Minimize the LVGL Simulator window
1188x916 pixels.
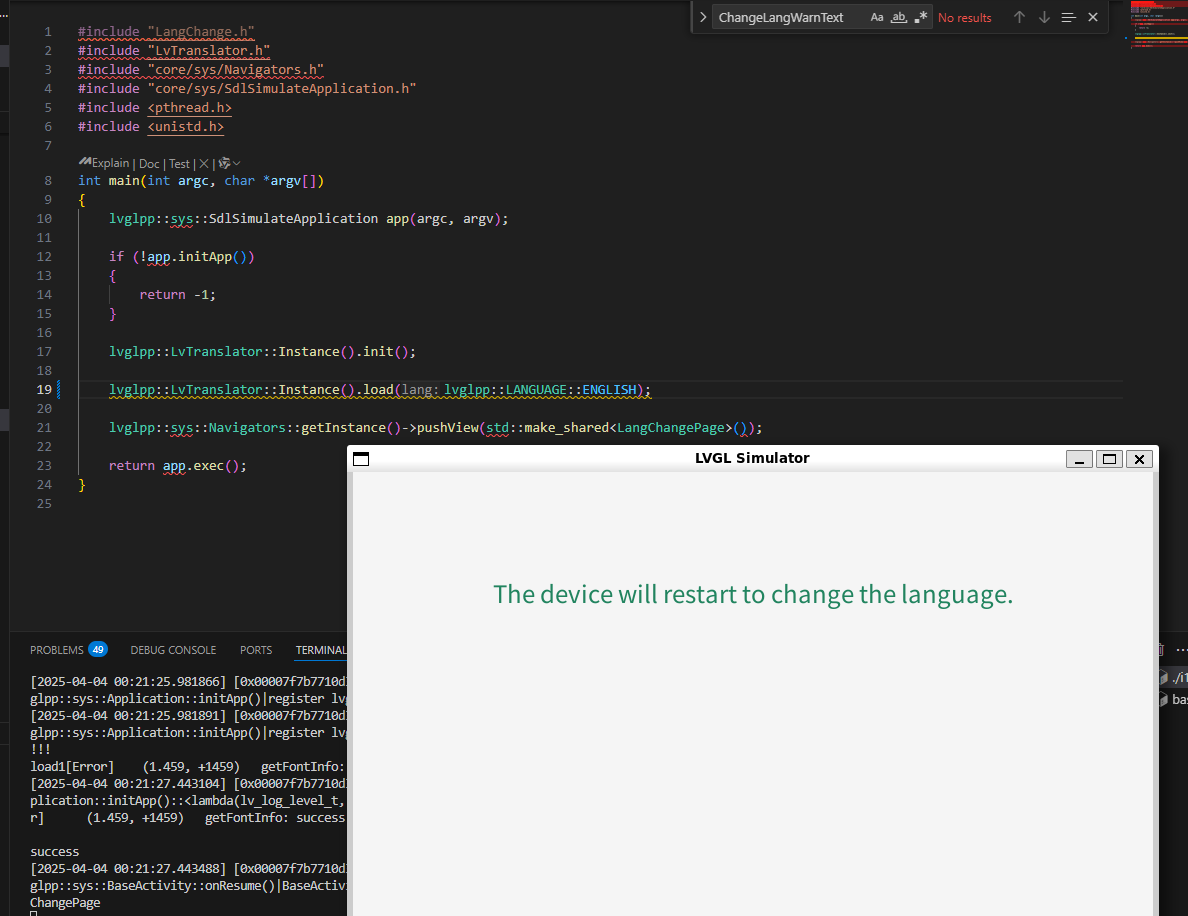pos(1079,459)
